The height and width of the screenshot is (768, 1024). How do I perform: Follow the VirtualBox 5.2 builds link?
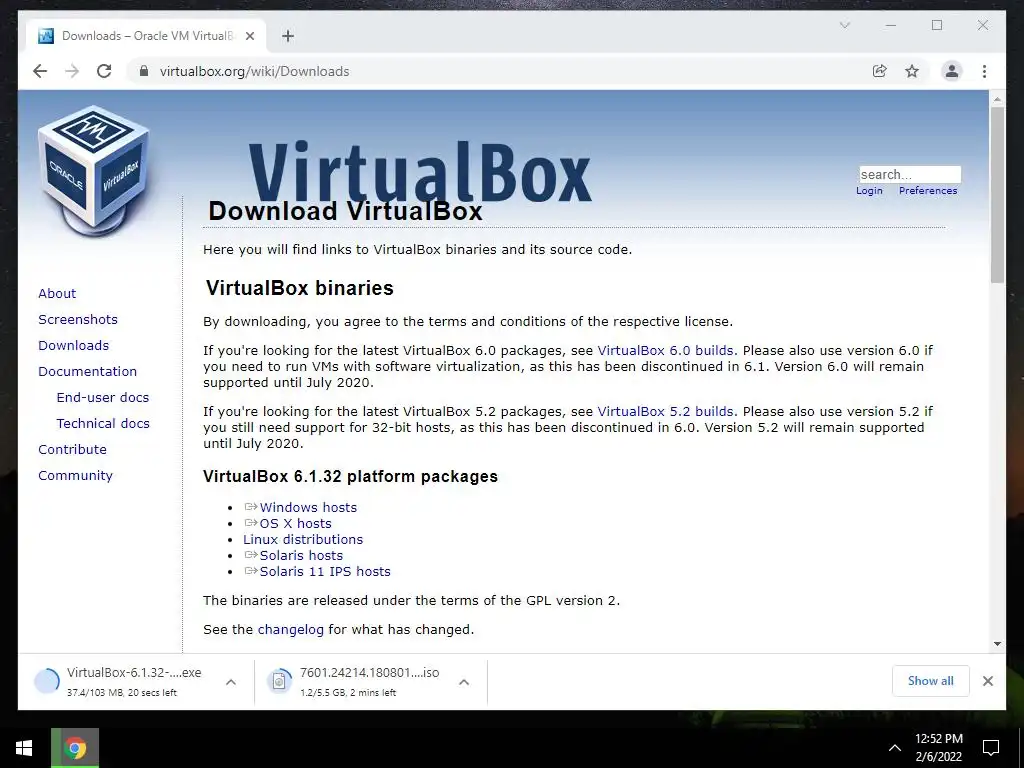click(x=665, y=412)
